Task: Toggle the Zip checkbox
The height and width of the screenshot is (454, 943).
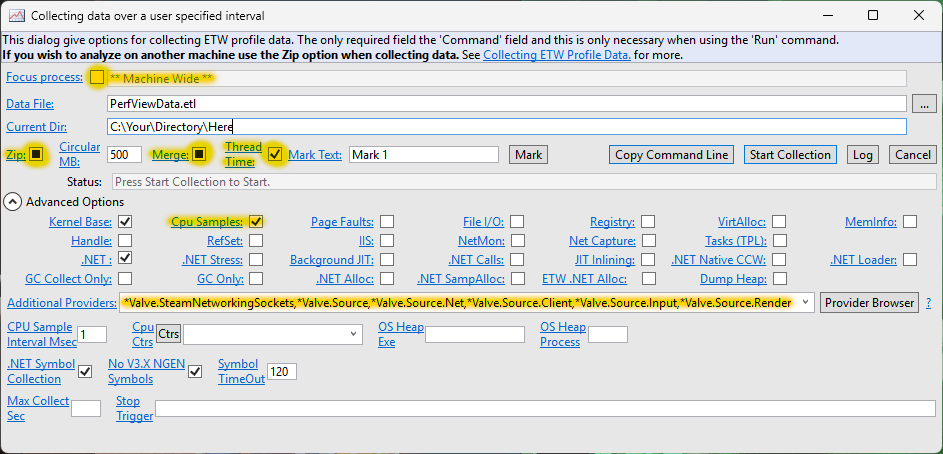Action: tap(36, 154)
